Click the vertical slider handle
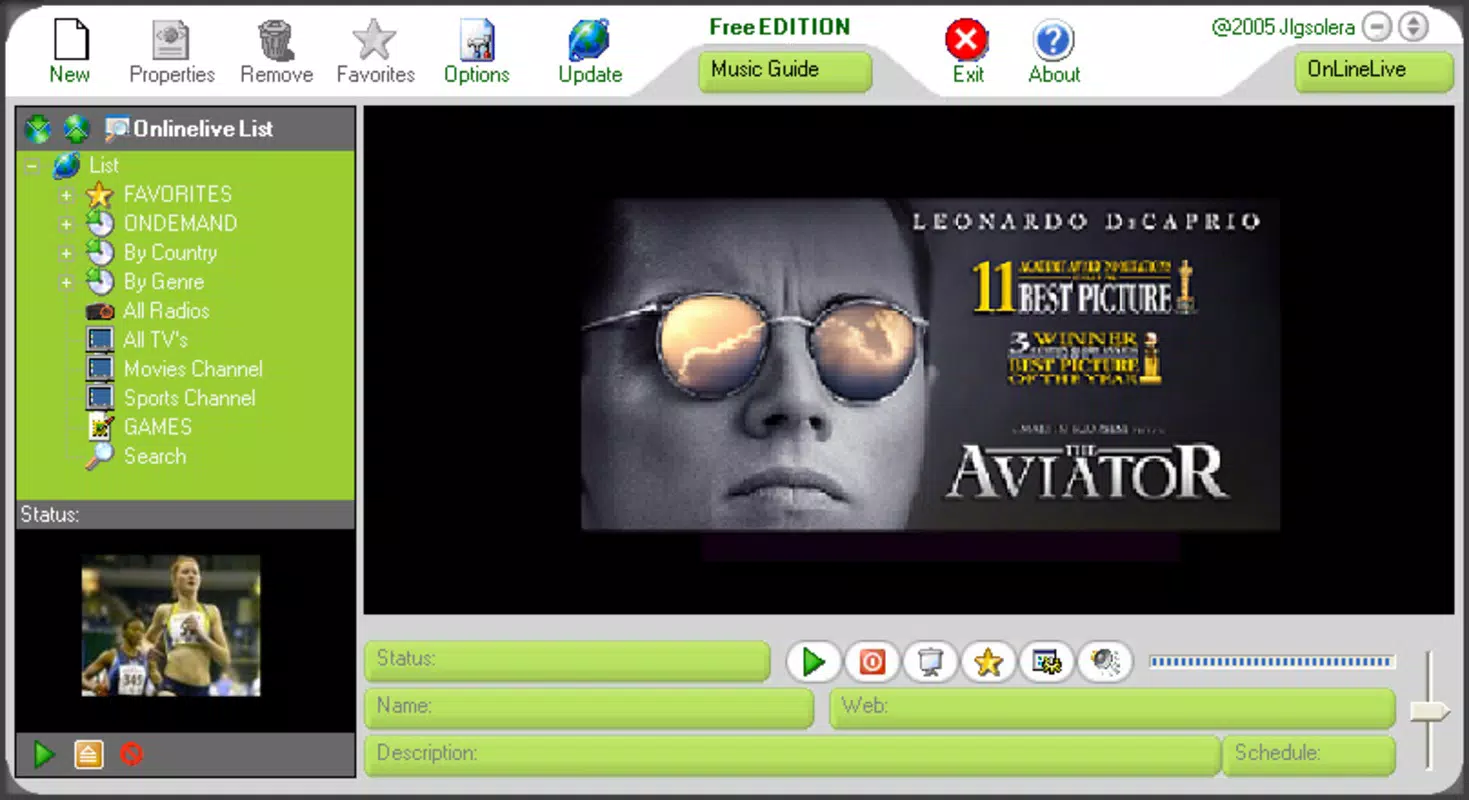Viewport: 1469px width, 800px height. (1430, 711)
